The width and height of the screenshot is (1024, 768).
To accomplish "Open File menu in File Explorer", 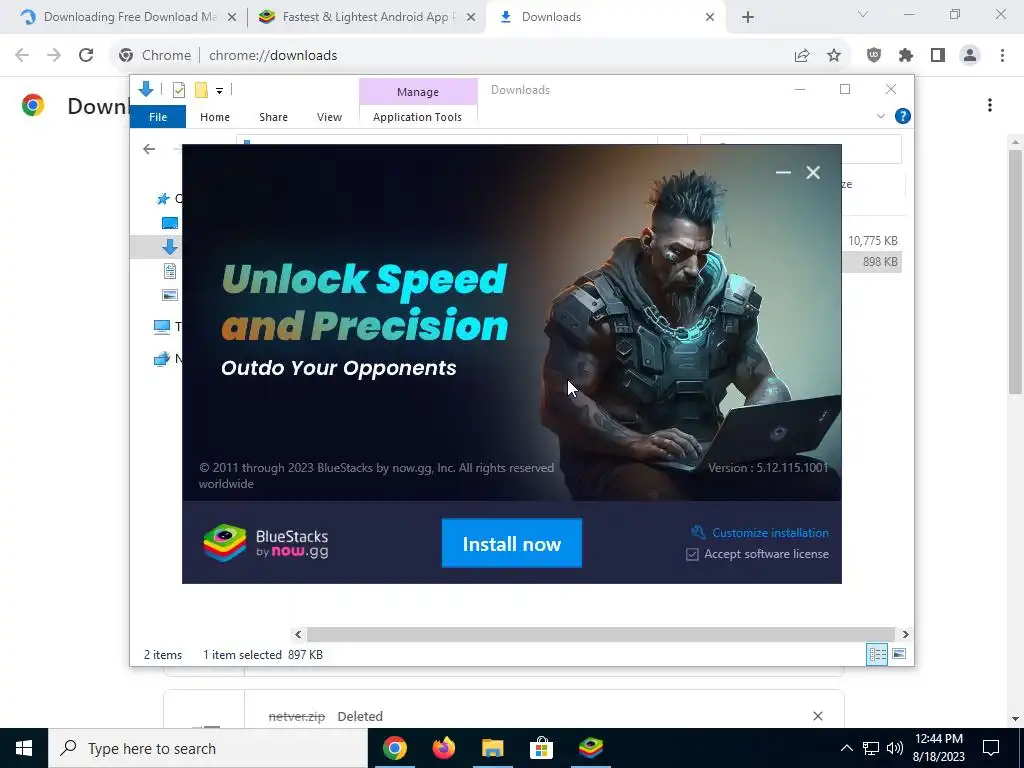I will [158, 117].
